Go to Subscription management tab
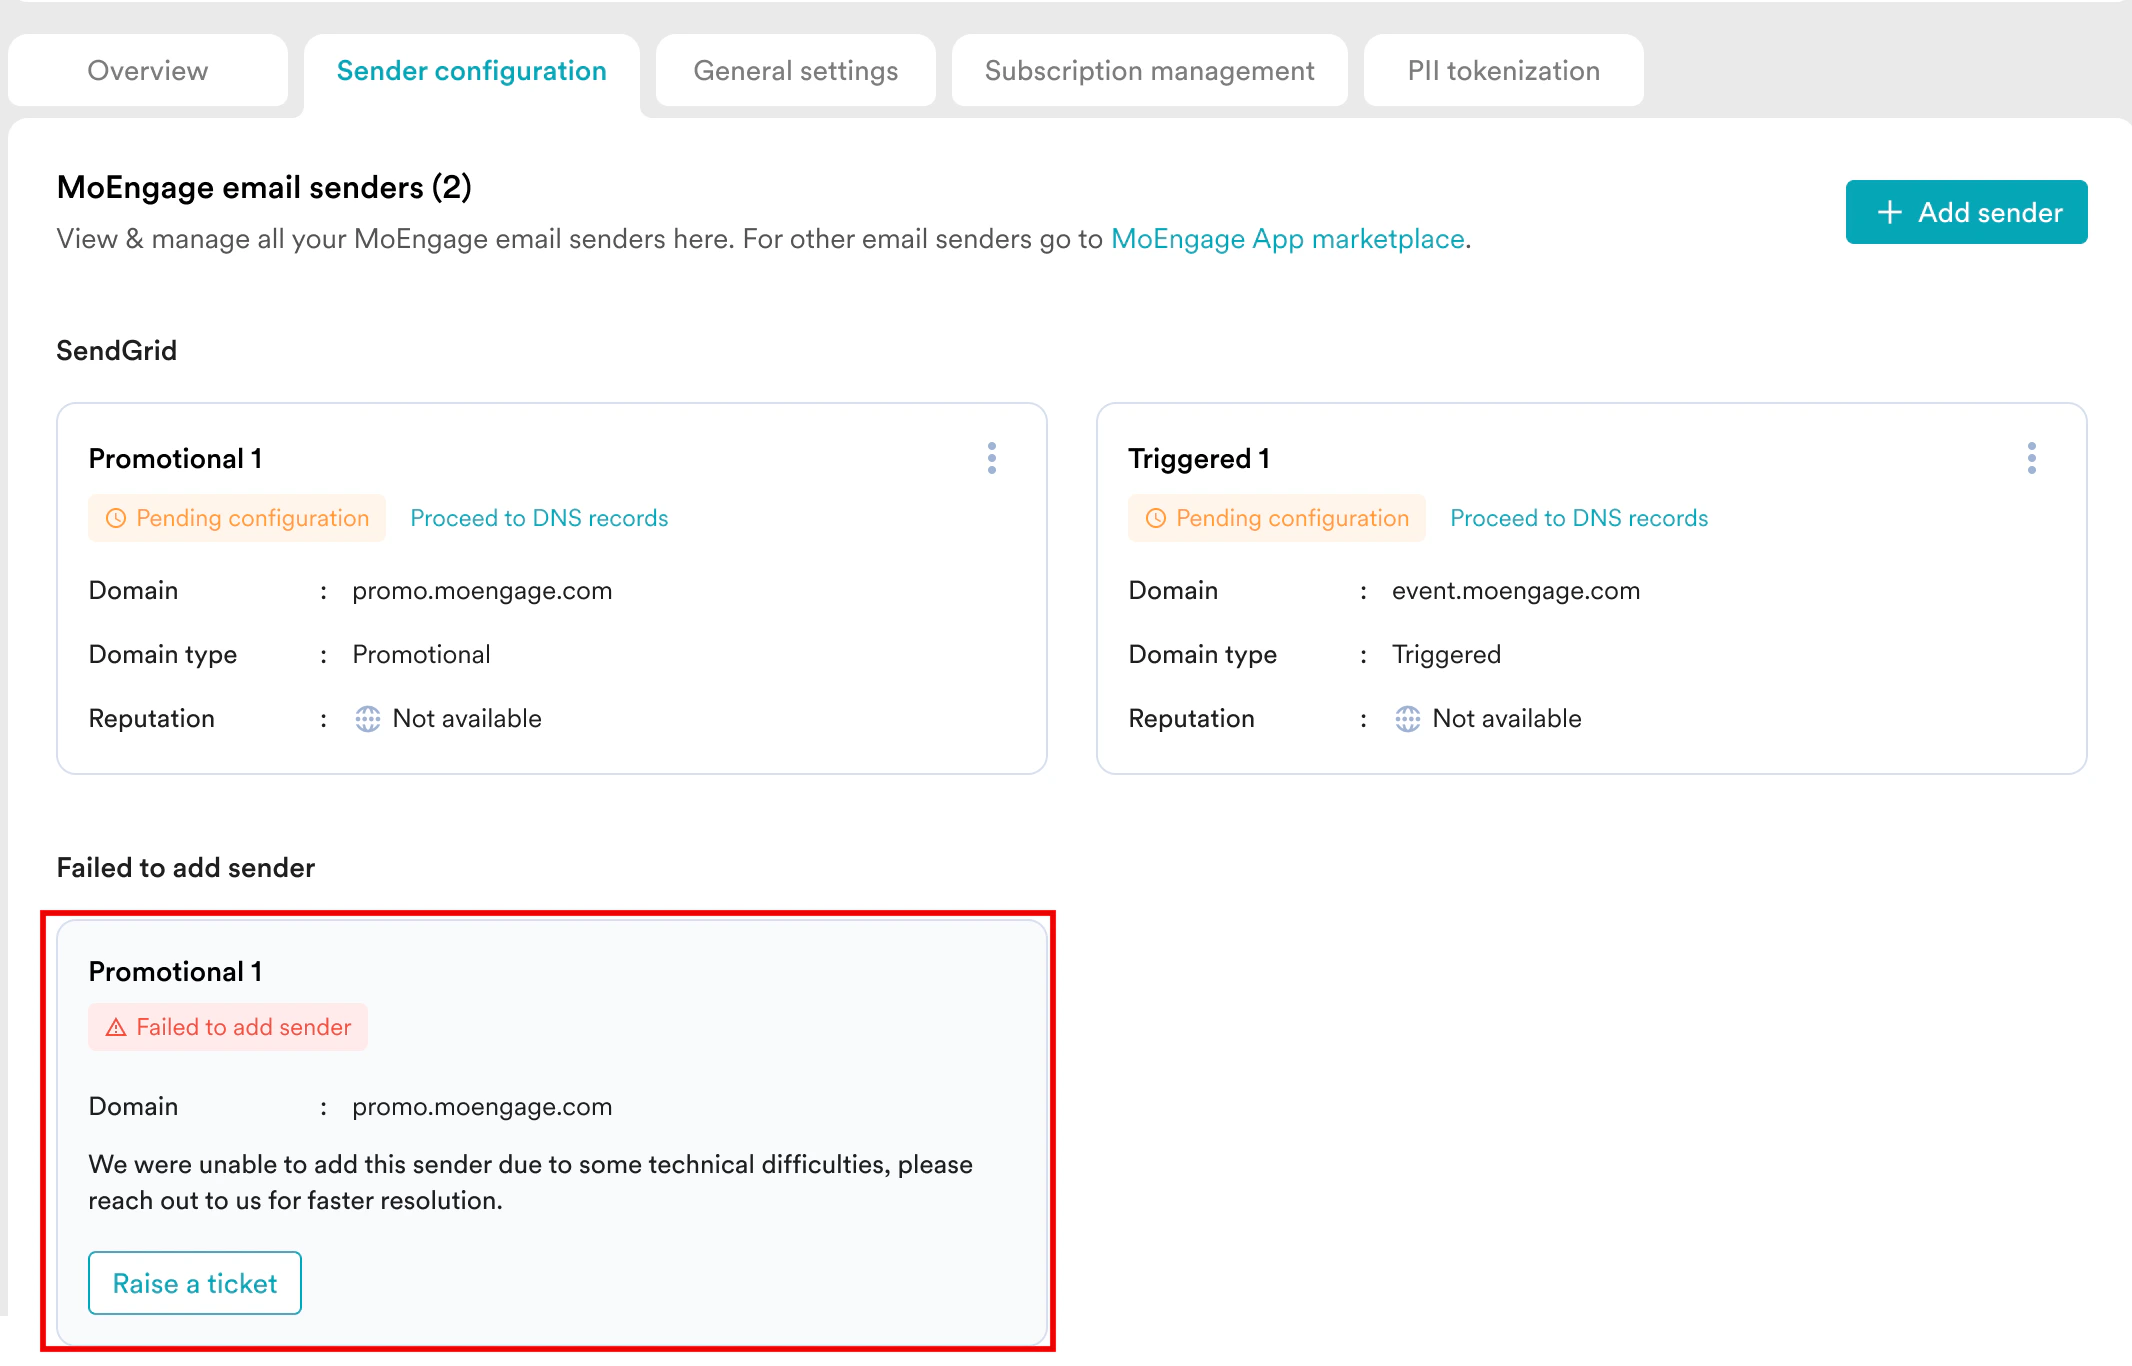 1149,71
